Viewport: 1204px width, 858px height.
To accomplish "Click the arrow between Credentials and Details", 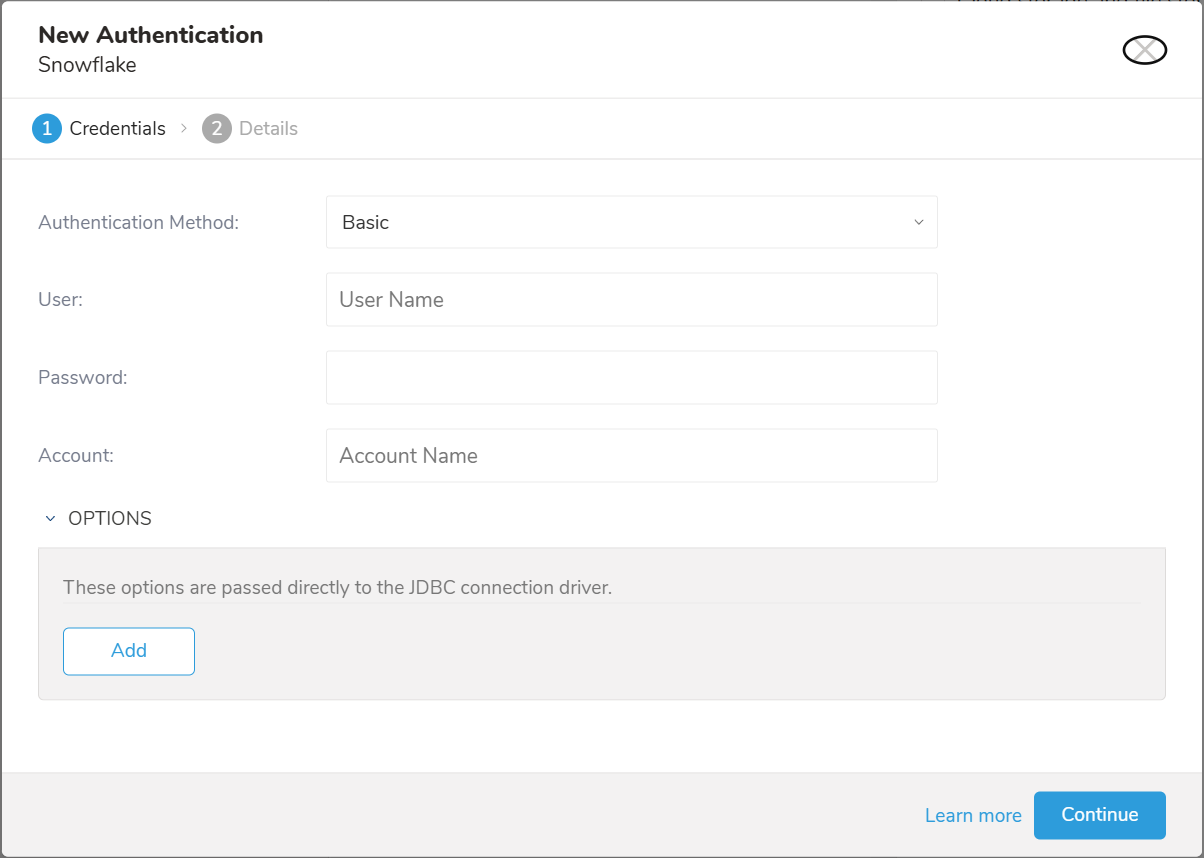I will pyautogui.click(x=184, y=129).
